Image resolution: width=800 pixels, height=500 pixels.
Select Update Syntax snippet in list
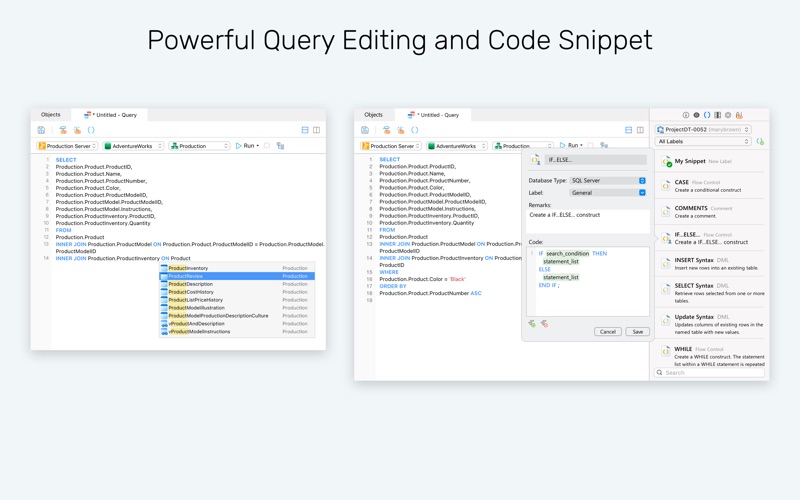(711, 324)
